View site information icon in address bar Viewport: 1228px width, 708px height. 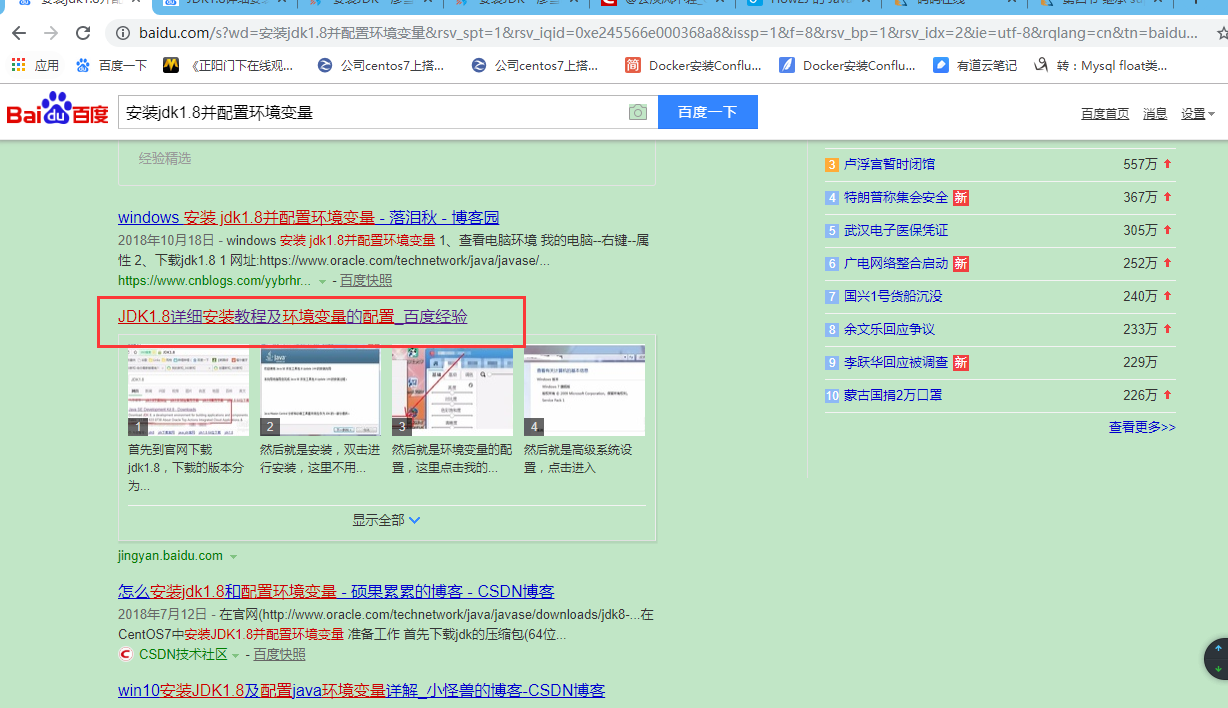tap(122, 33)
